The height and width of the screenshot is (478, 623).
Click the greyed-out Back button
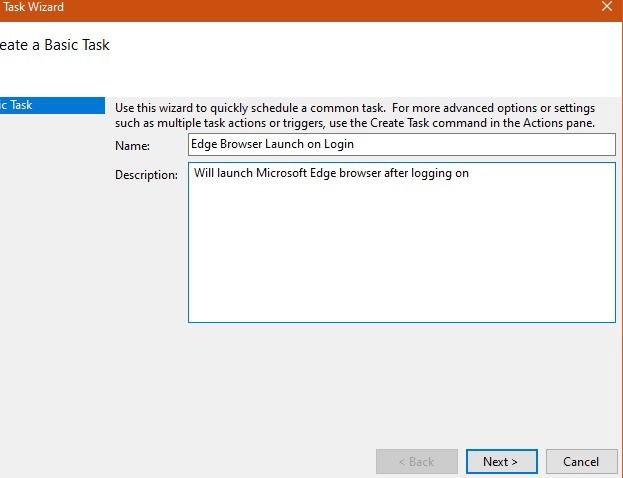416,461
